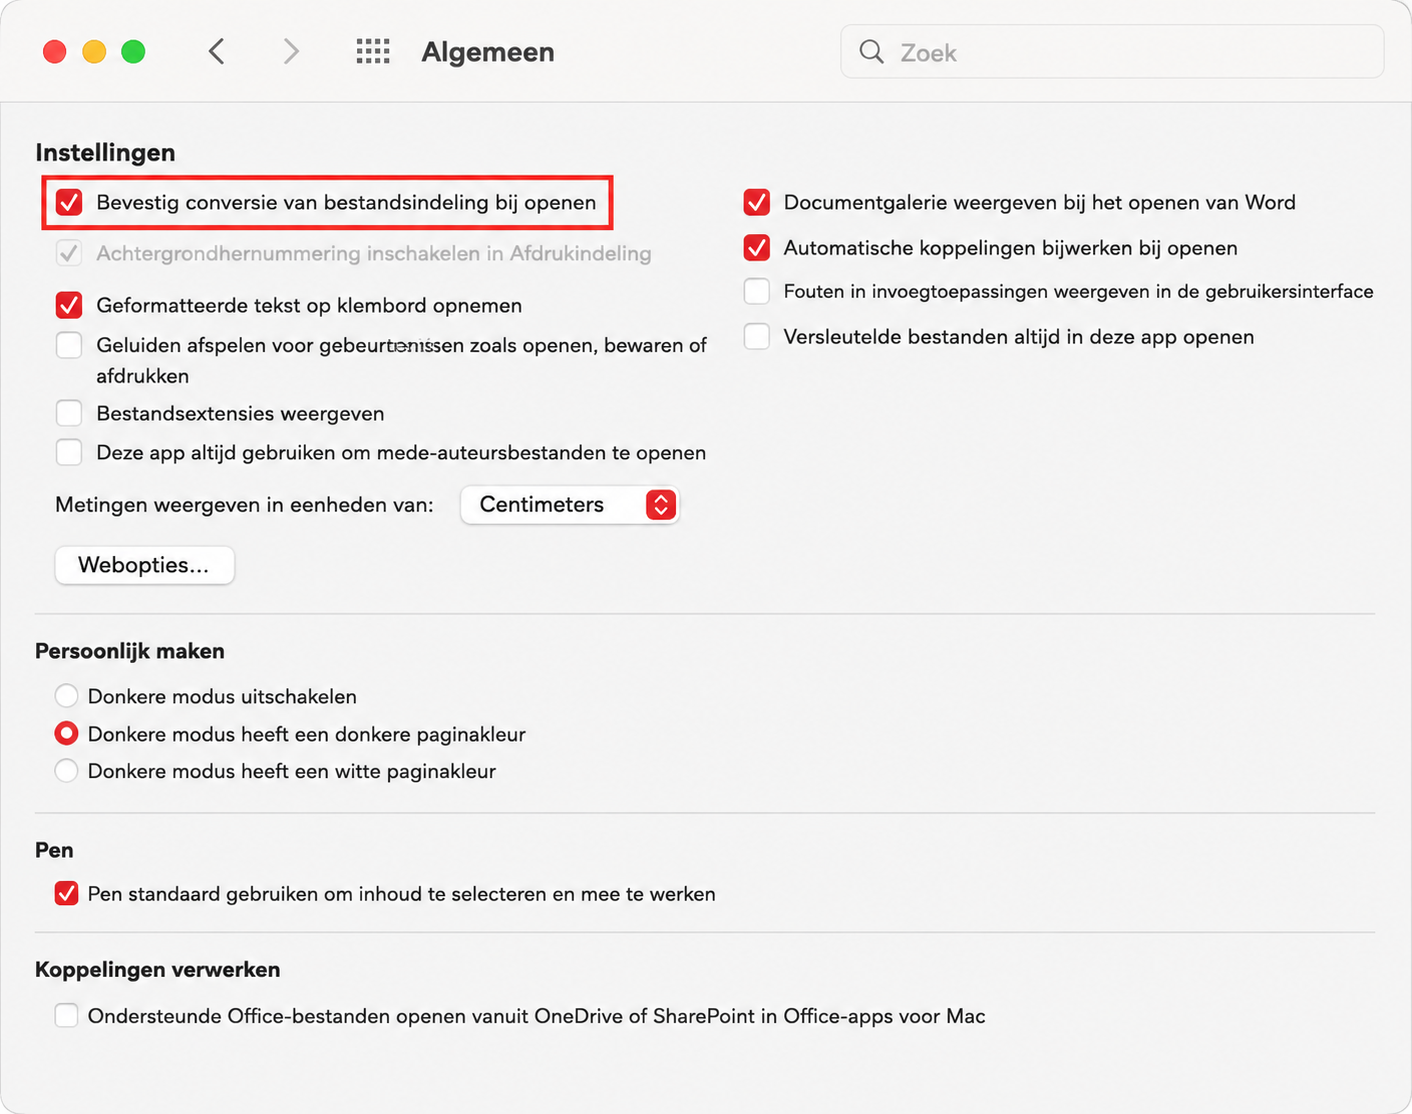Click the Instellingen section heading
This screenshot has height=1114, width=1412.
pyautogui.click(x=105, y=152)
